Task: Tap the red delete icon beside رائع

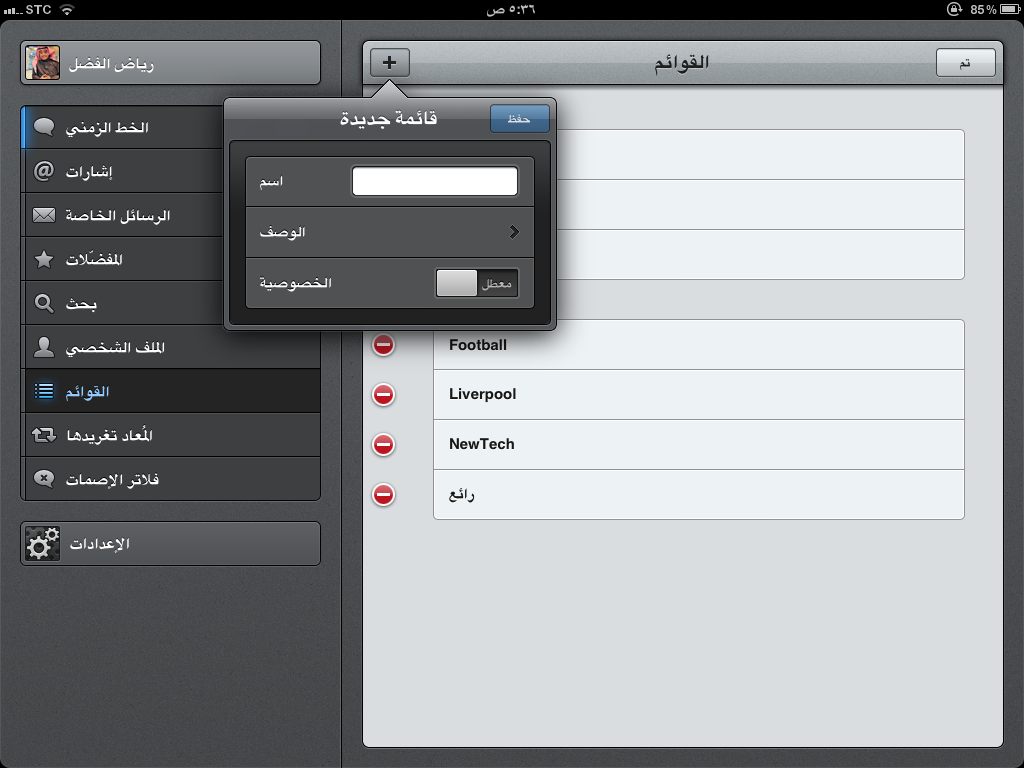Action: [x=383, y=494]
